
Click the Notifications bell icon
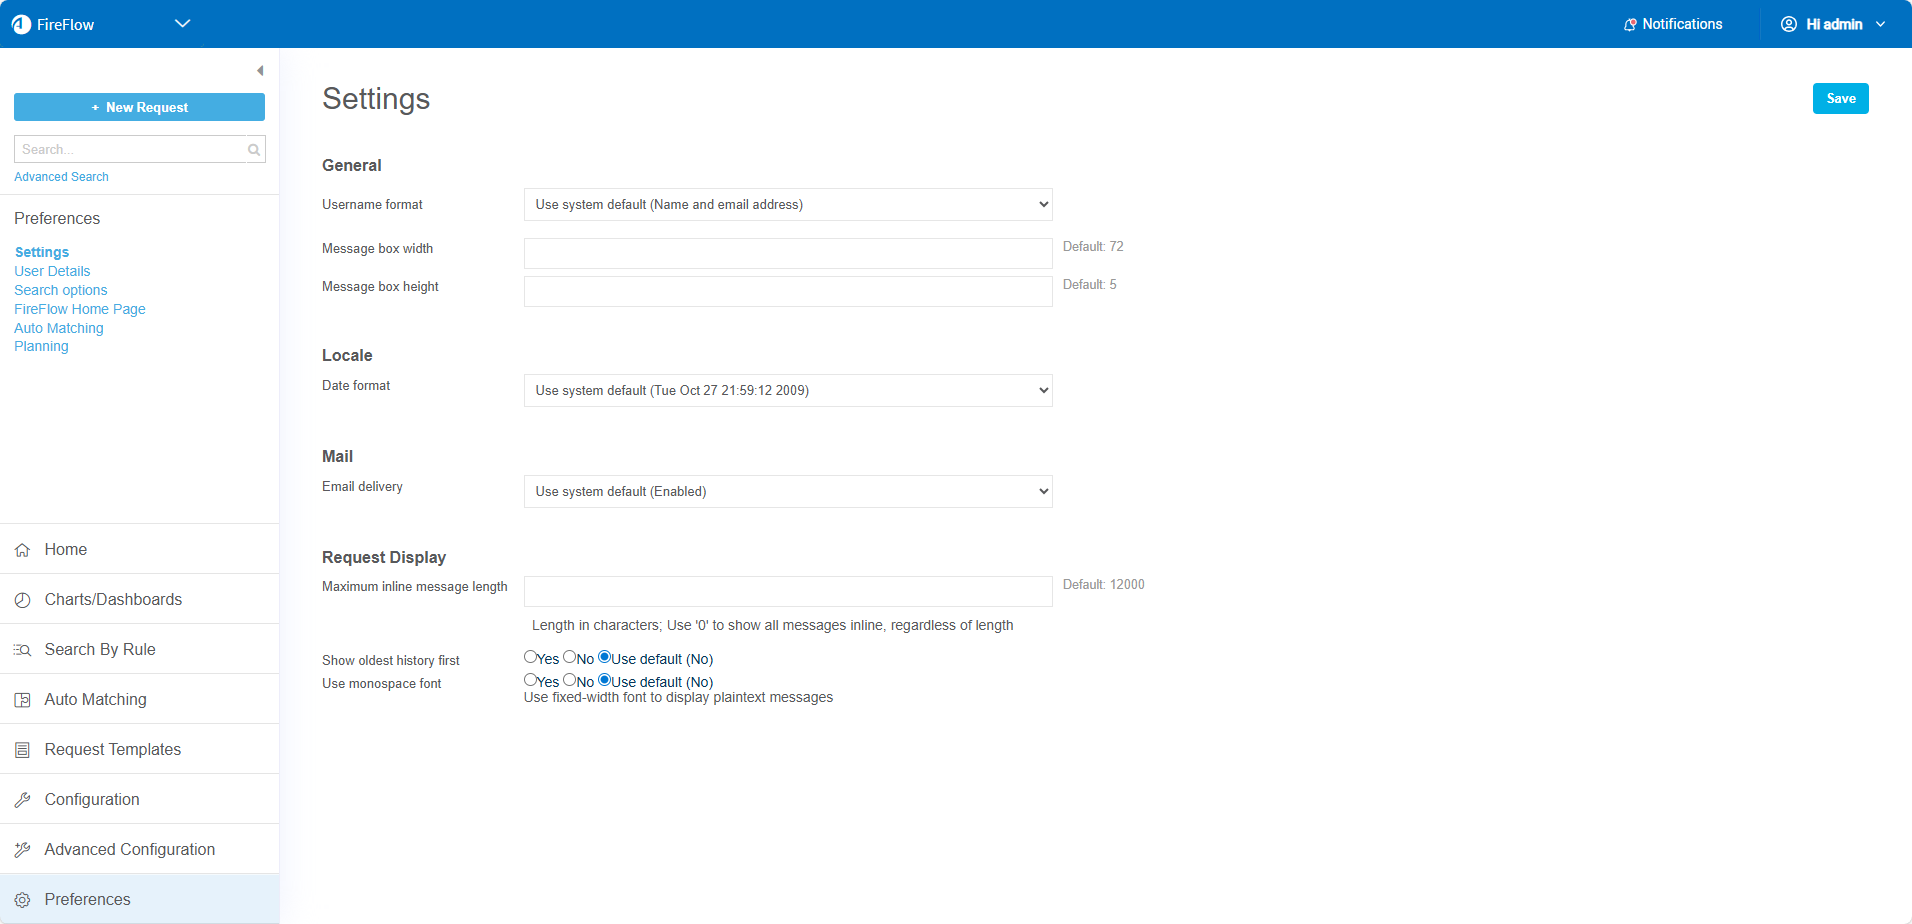coord(1630,24)
